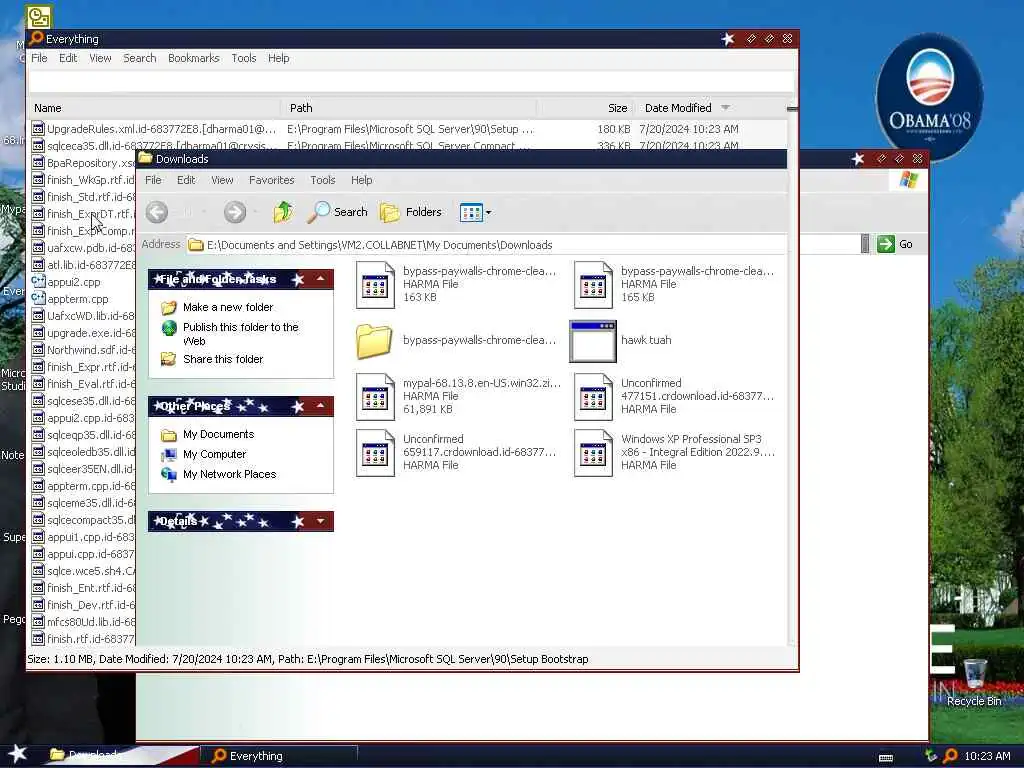Click Share this folder link

tap(223, 359)
